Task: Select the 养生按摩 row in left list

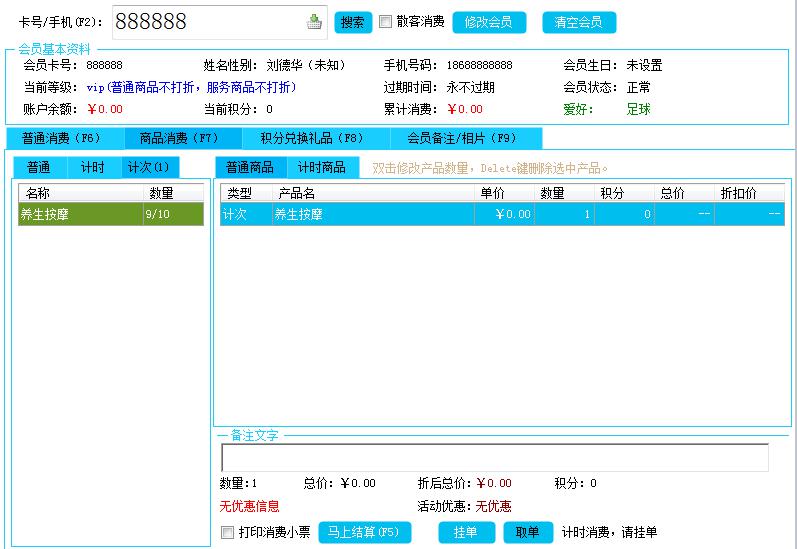Action: 111,214
